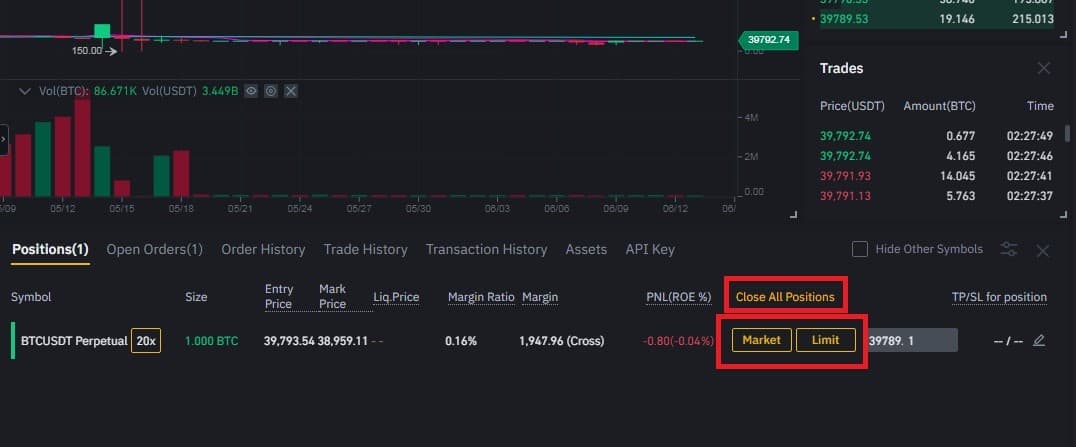The height and width of the screenshot is (447, 1076).
Task: Click Close All Positions link
Action: pyautogui.click(x=785, y=297)
